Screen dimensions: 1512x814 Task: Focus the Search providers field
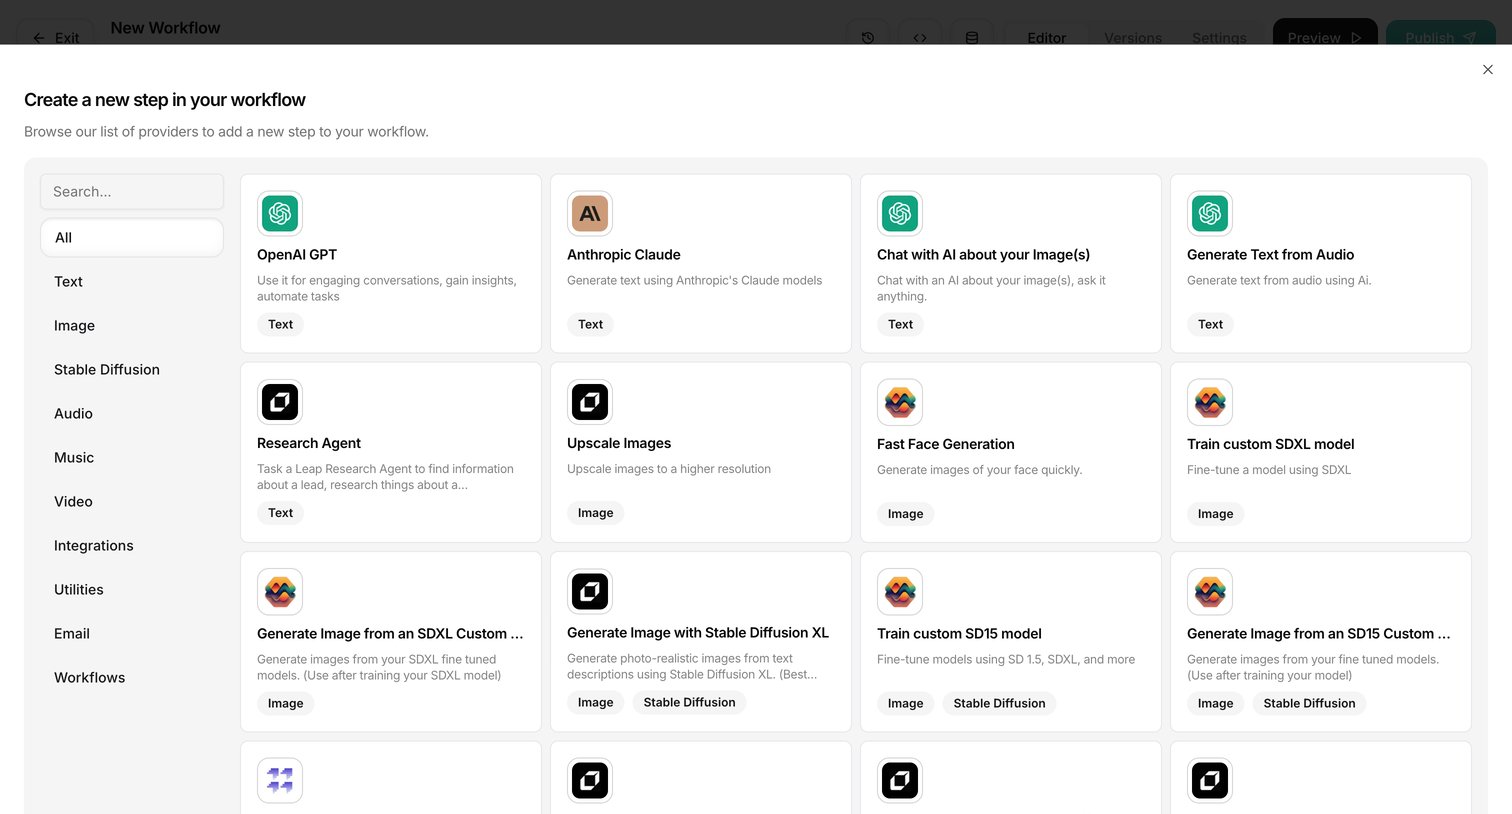[132, 191]
